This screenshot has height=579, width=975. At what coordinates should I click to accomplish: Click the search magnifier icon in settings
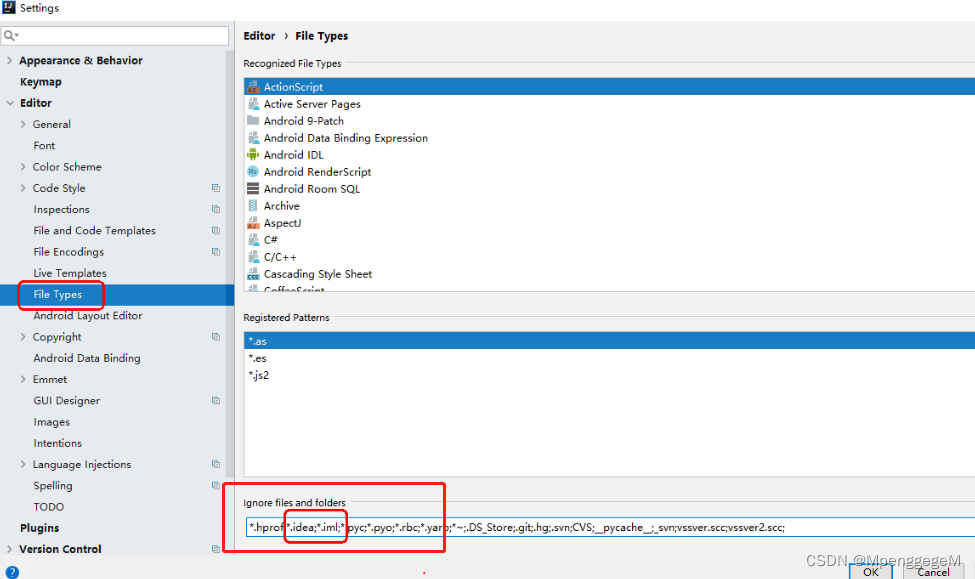point(11,35)
